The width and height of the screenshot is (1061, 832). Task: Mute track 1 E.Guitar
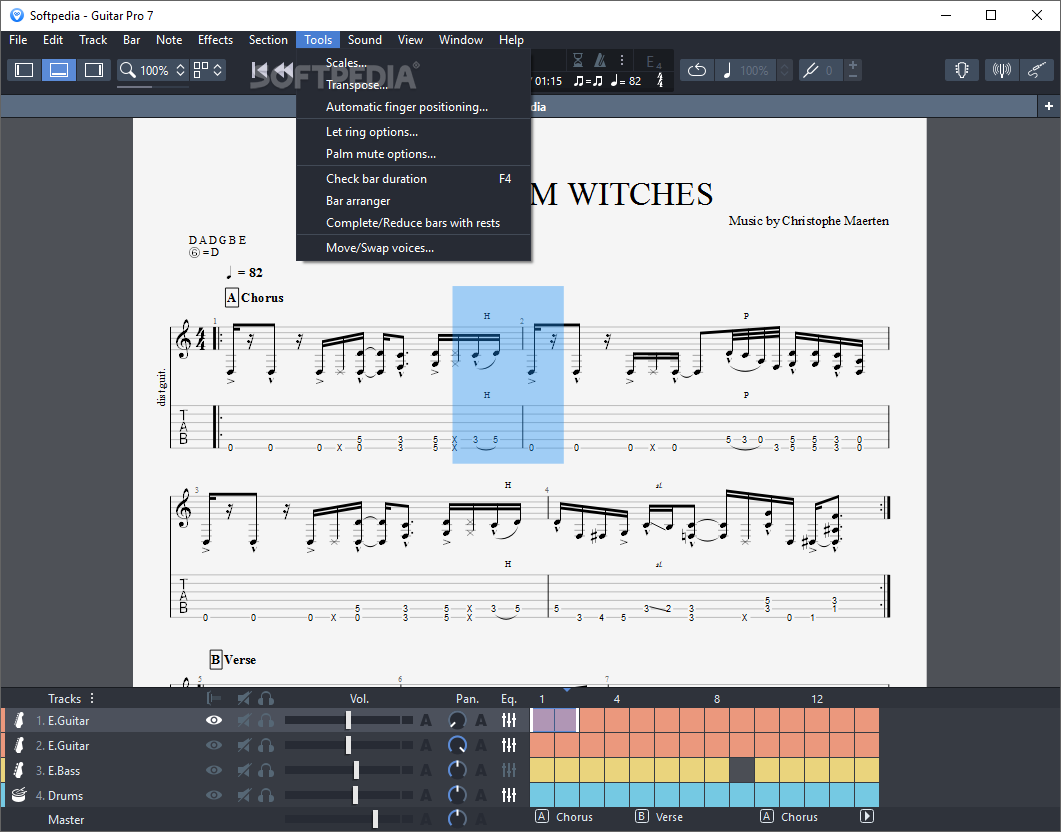[x=244, y=720]
